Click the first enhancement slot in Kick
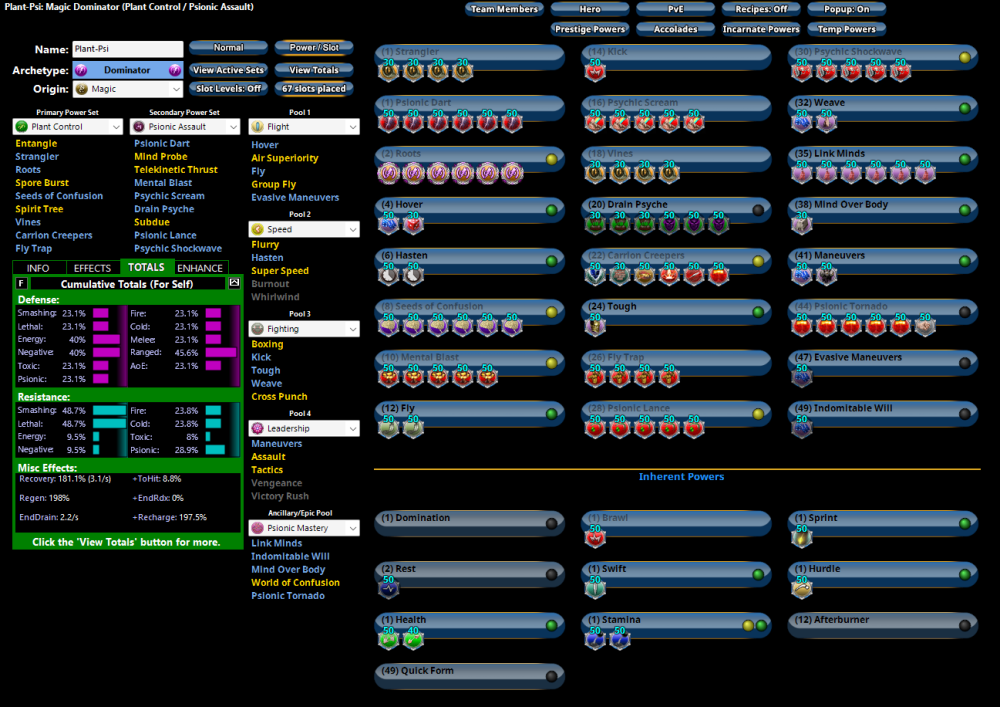Viewport: 1000px width, 707px height. click(x=595, y=70)
